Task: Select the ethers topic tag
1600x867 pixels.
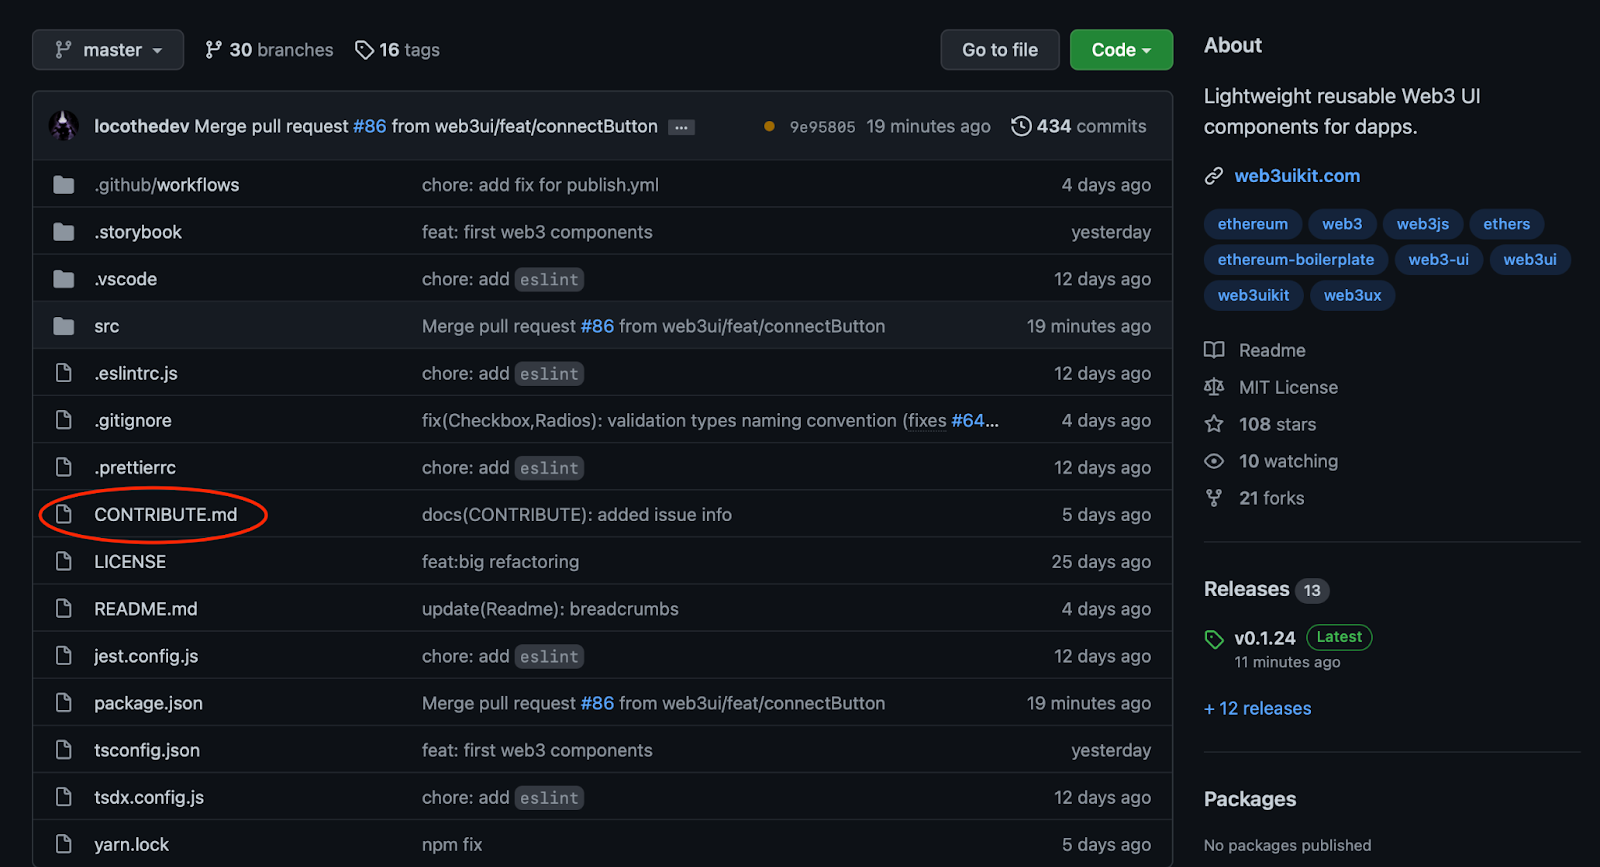Action: coord(1507,224)
